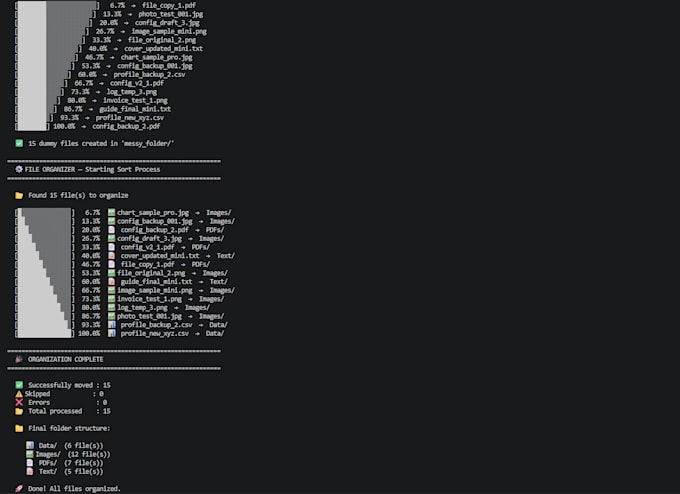Screen dimensions: 680x494
Task: Click the chart icon before profile_new_xyz.csv → Data/
Action: [x=111, y=334]
